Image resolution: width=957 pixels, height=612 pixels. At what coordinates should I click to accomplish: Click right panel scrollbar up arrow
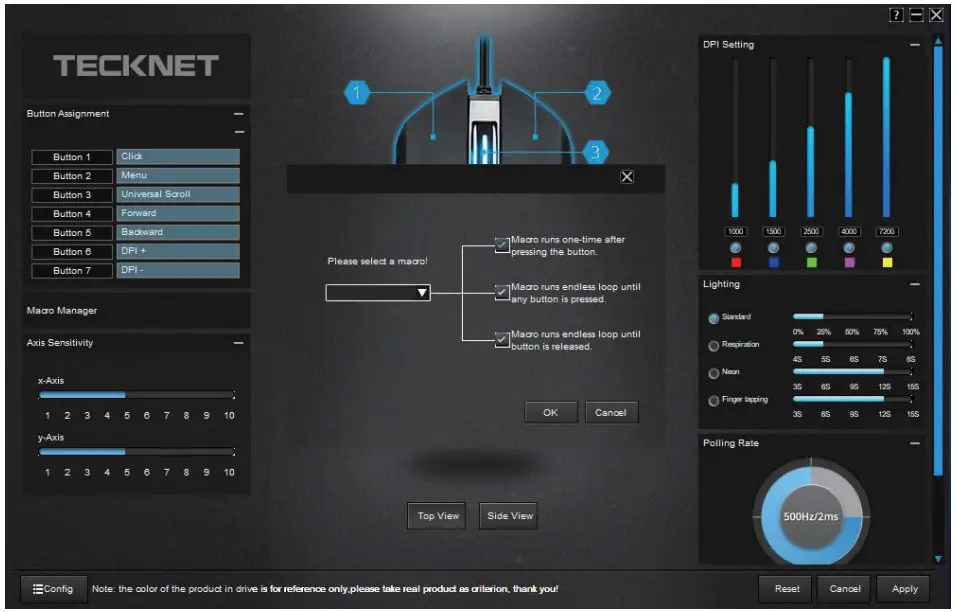click(938, 40)
